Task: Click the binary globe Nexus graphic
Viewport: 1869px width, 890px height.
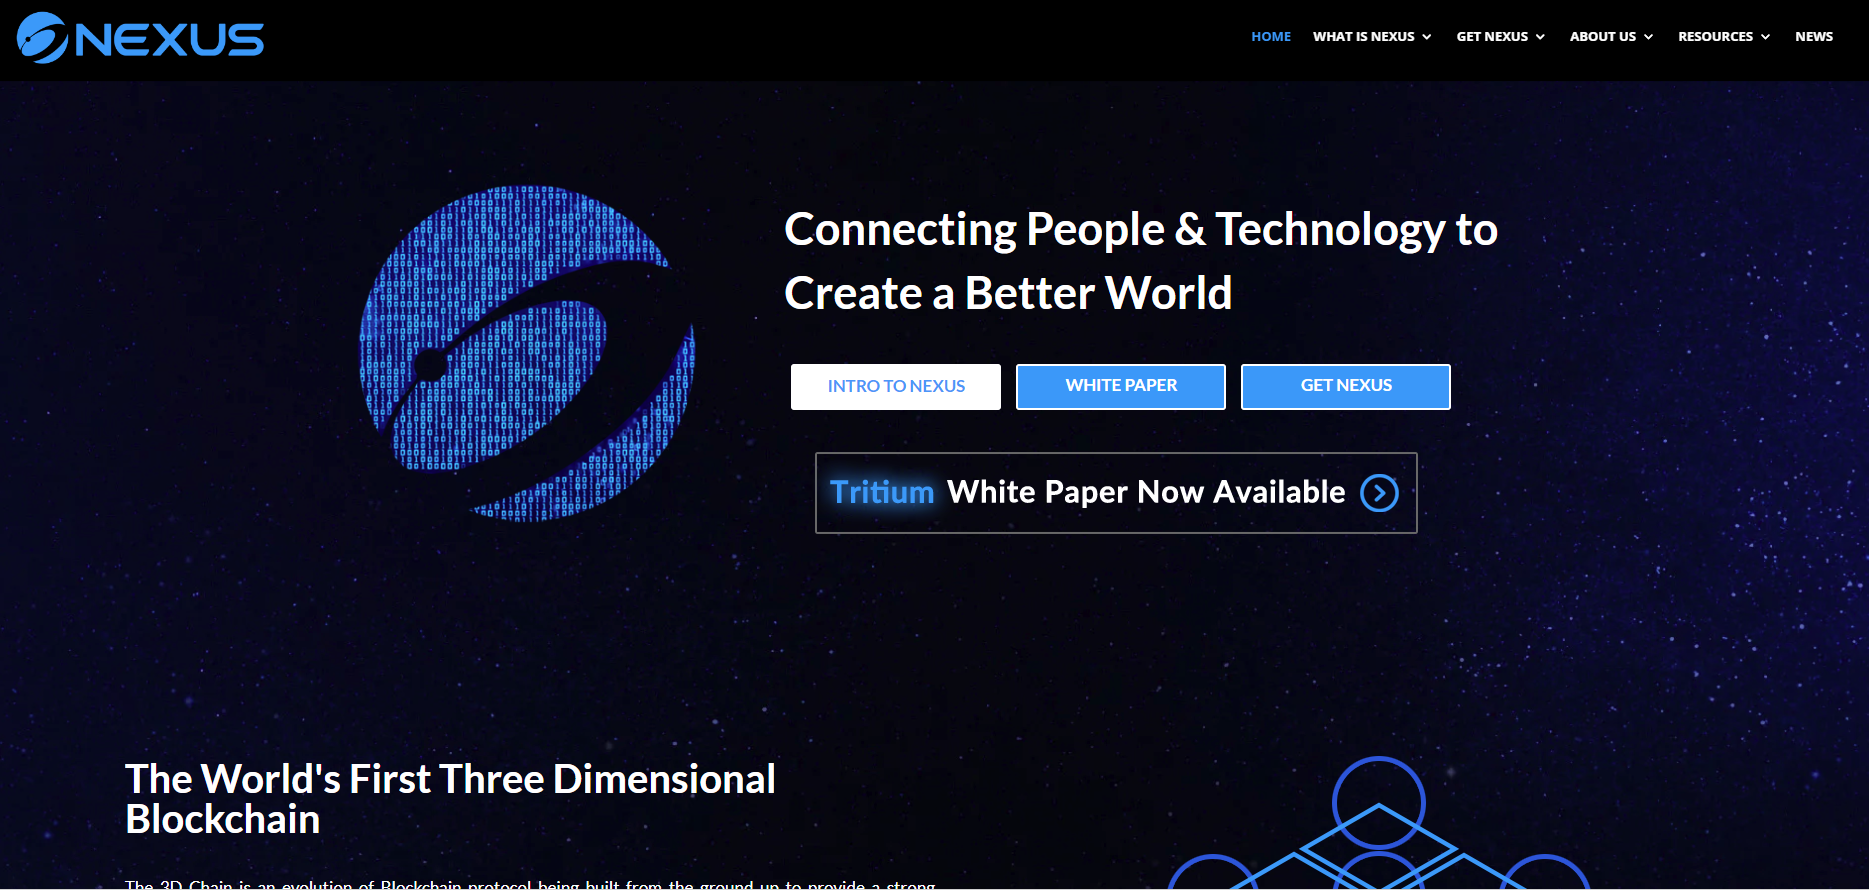Action: point(527,353)
